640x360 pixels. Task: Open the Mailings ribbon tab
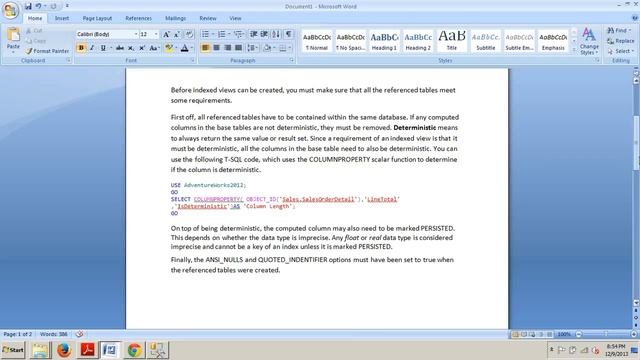(176, 18)
